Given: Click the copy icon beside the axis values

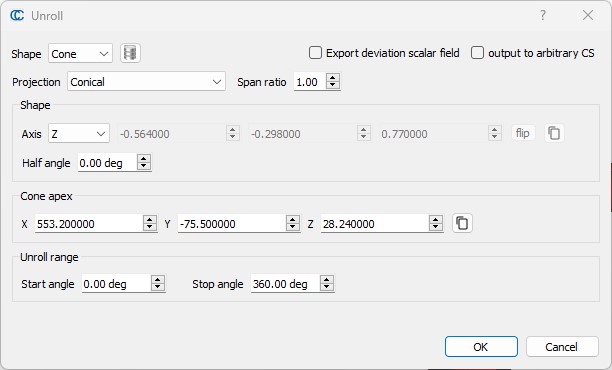Looking at the screenshot, I should (554, 133).
